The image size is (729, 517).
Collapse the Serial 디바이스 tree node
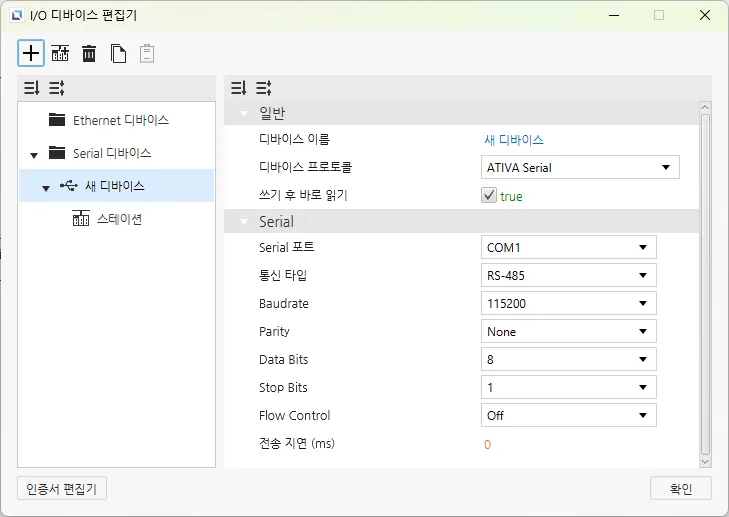[34, 154]
